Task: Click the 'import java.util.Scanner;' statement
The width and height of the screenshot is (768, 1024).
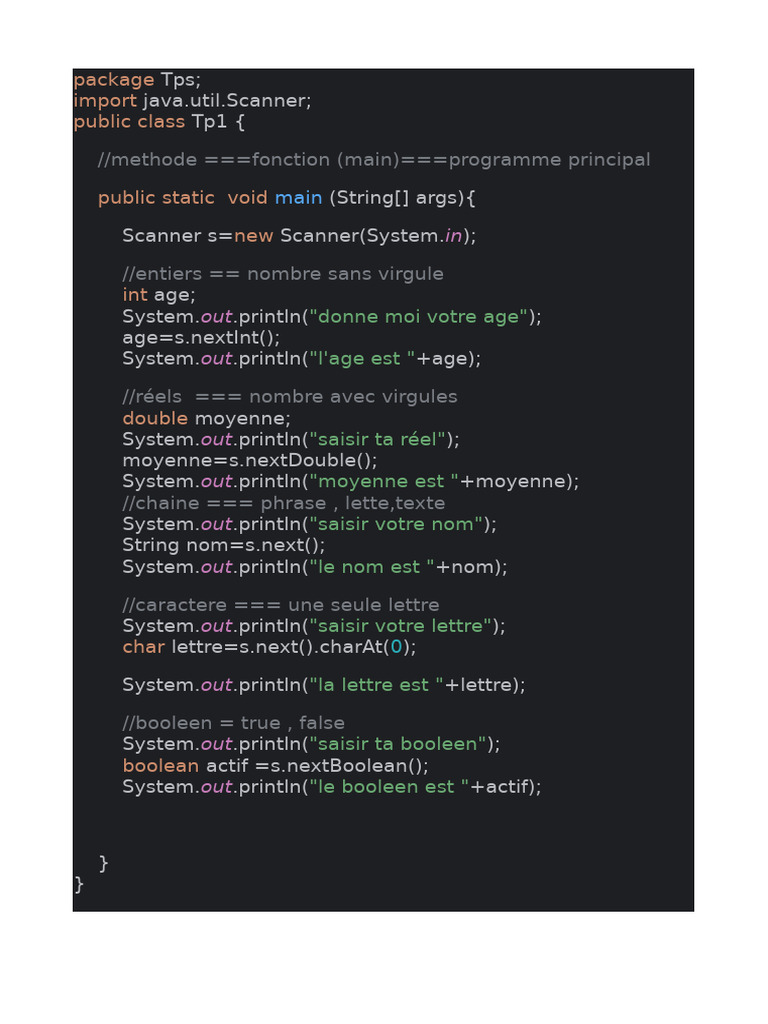Action: tap(192, 101)
